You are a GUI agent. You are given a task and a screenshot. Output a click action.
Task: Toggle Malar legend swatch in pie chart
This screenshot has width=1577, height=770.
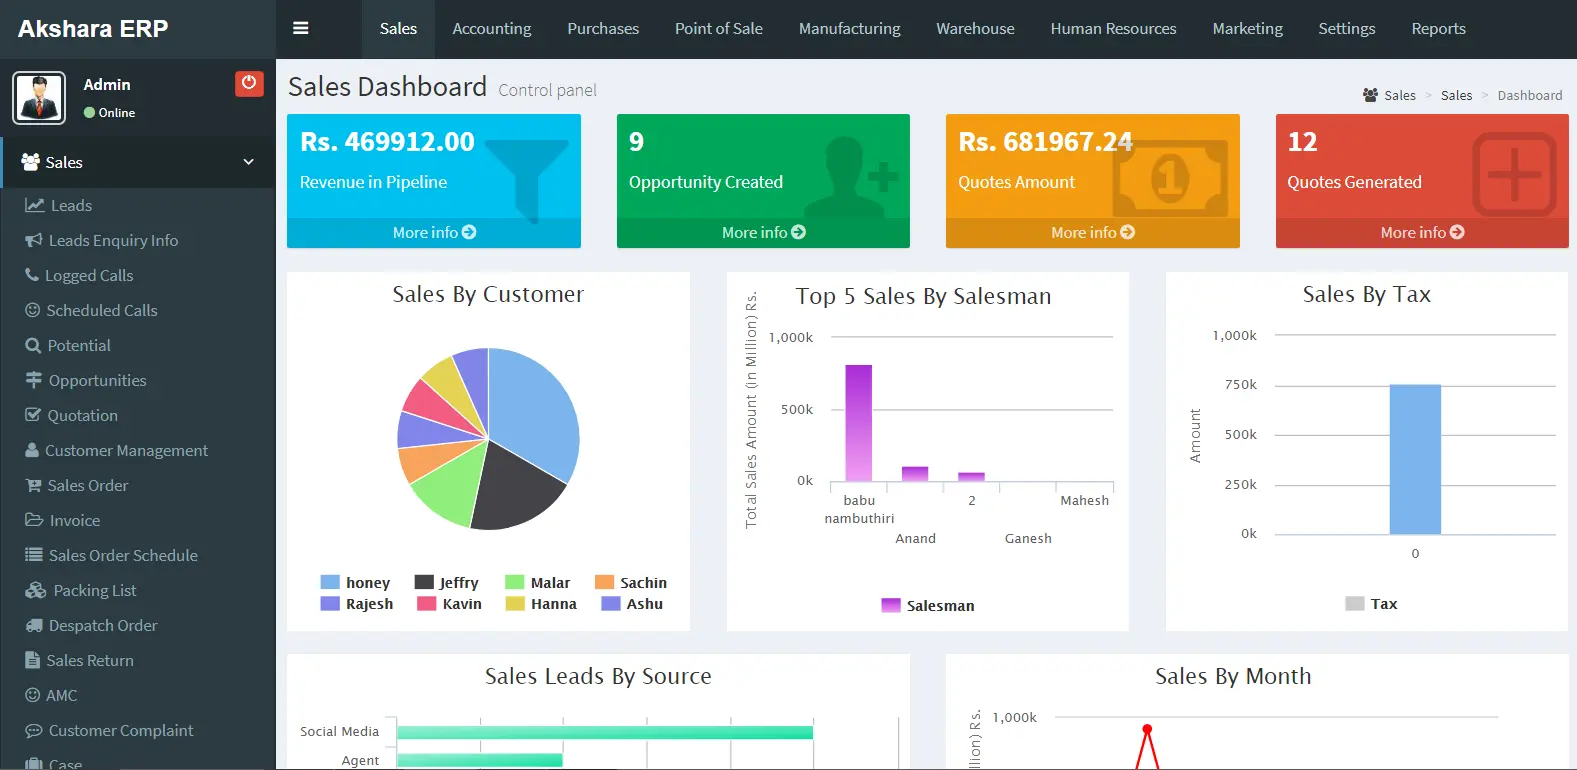pos(515,582)
